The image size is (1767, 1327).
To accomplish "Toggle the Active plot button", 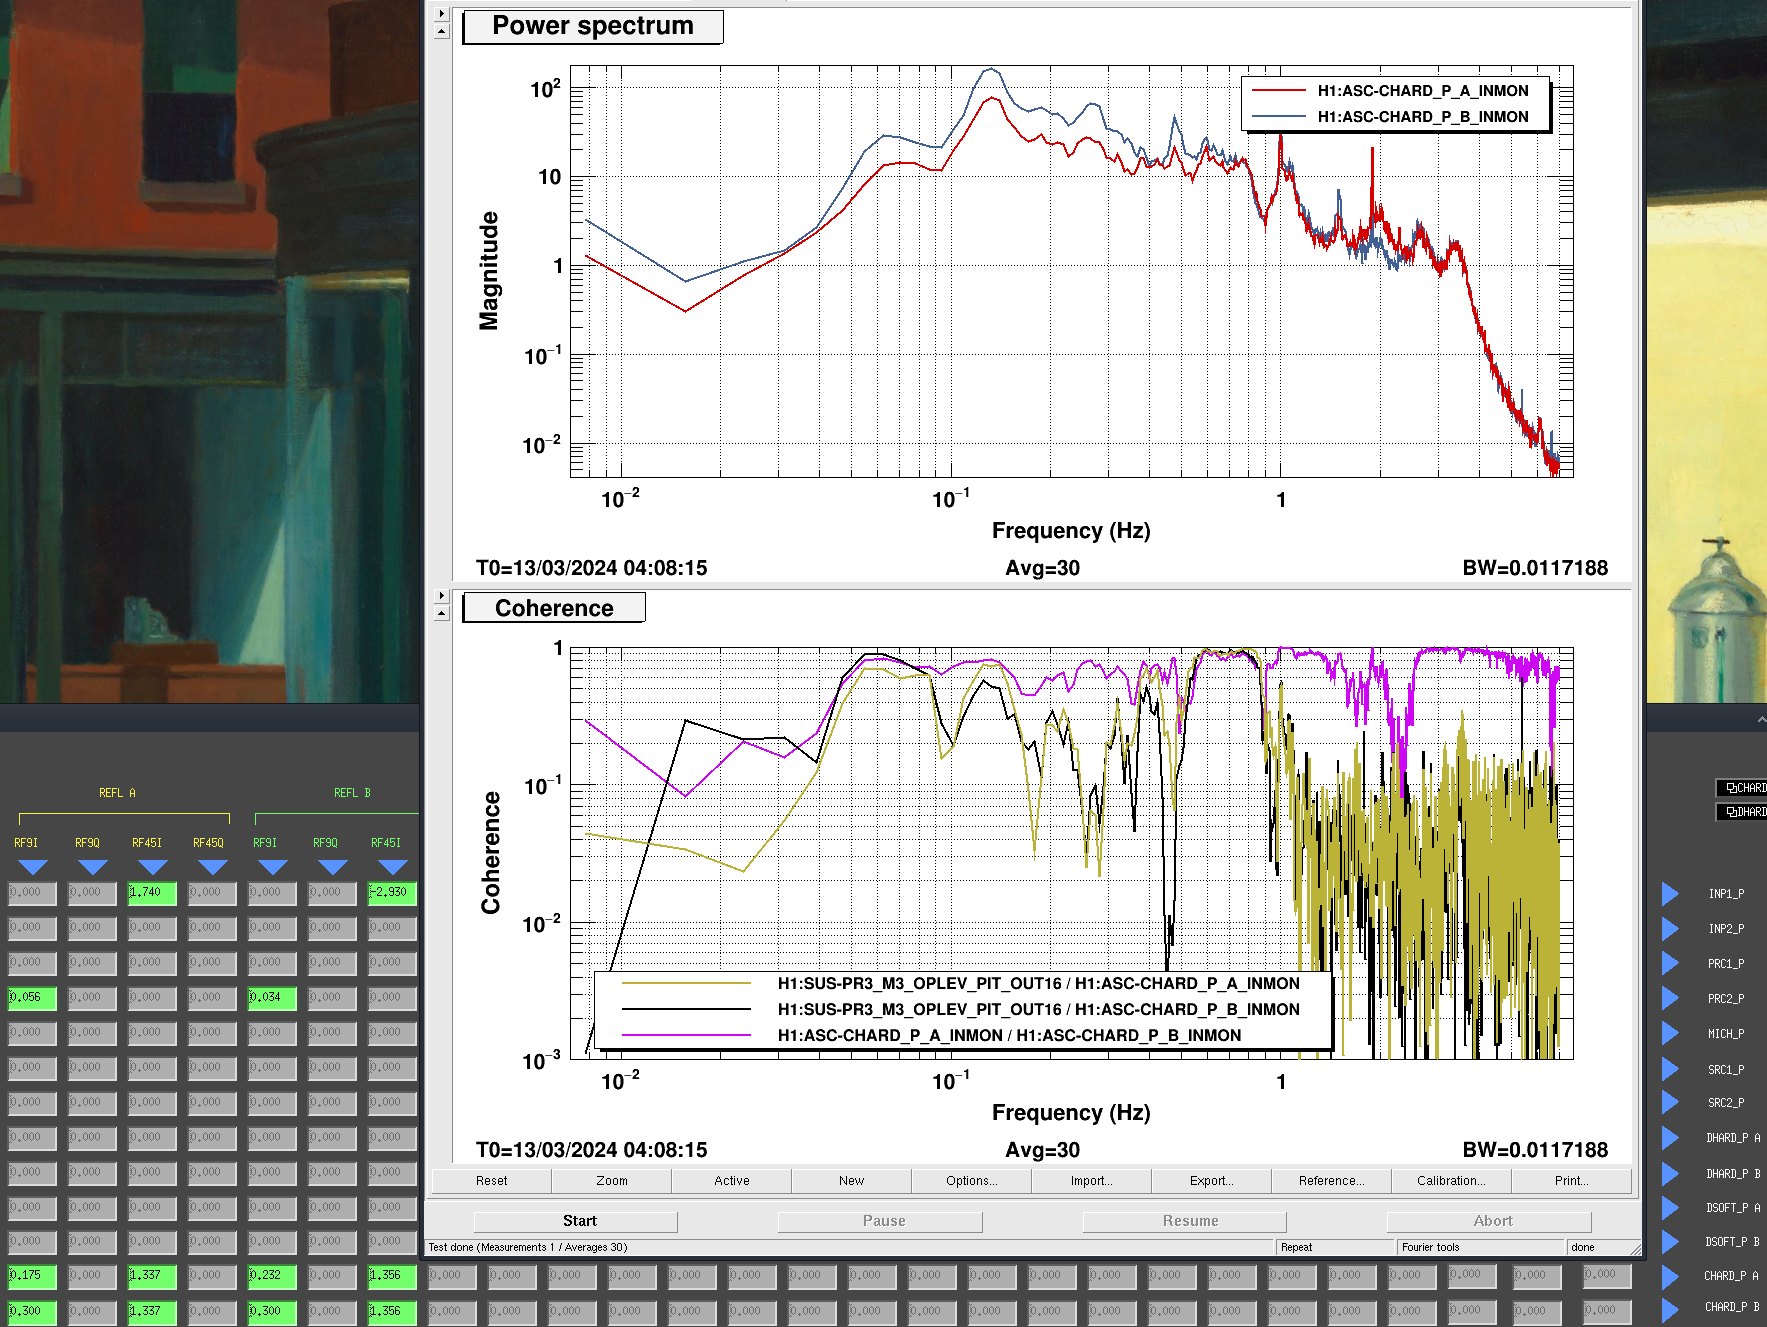I will (731, 1181).
